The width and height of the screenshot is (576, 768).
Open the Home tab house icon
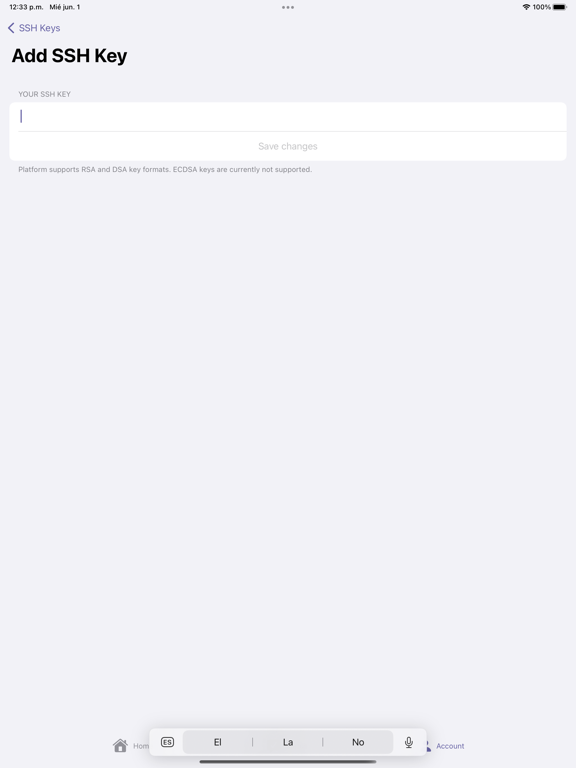point(120,745)
